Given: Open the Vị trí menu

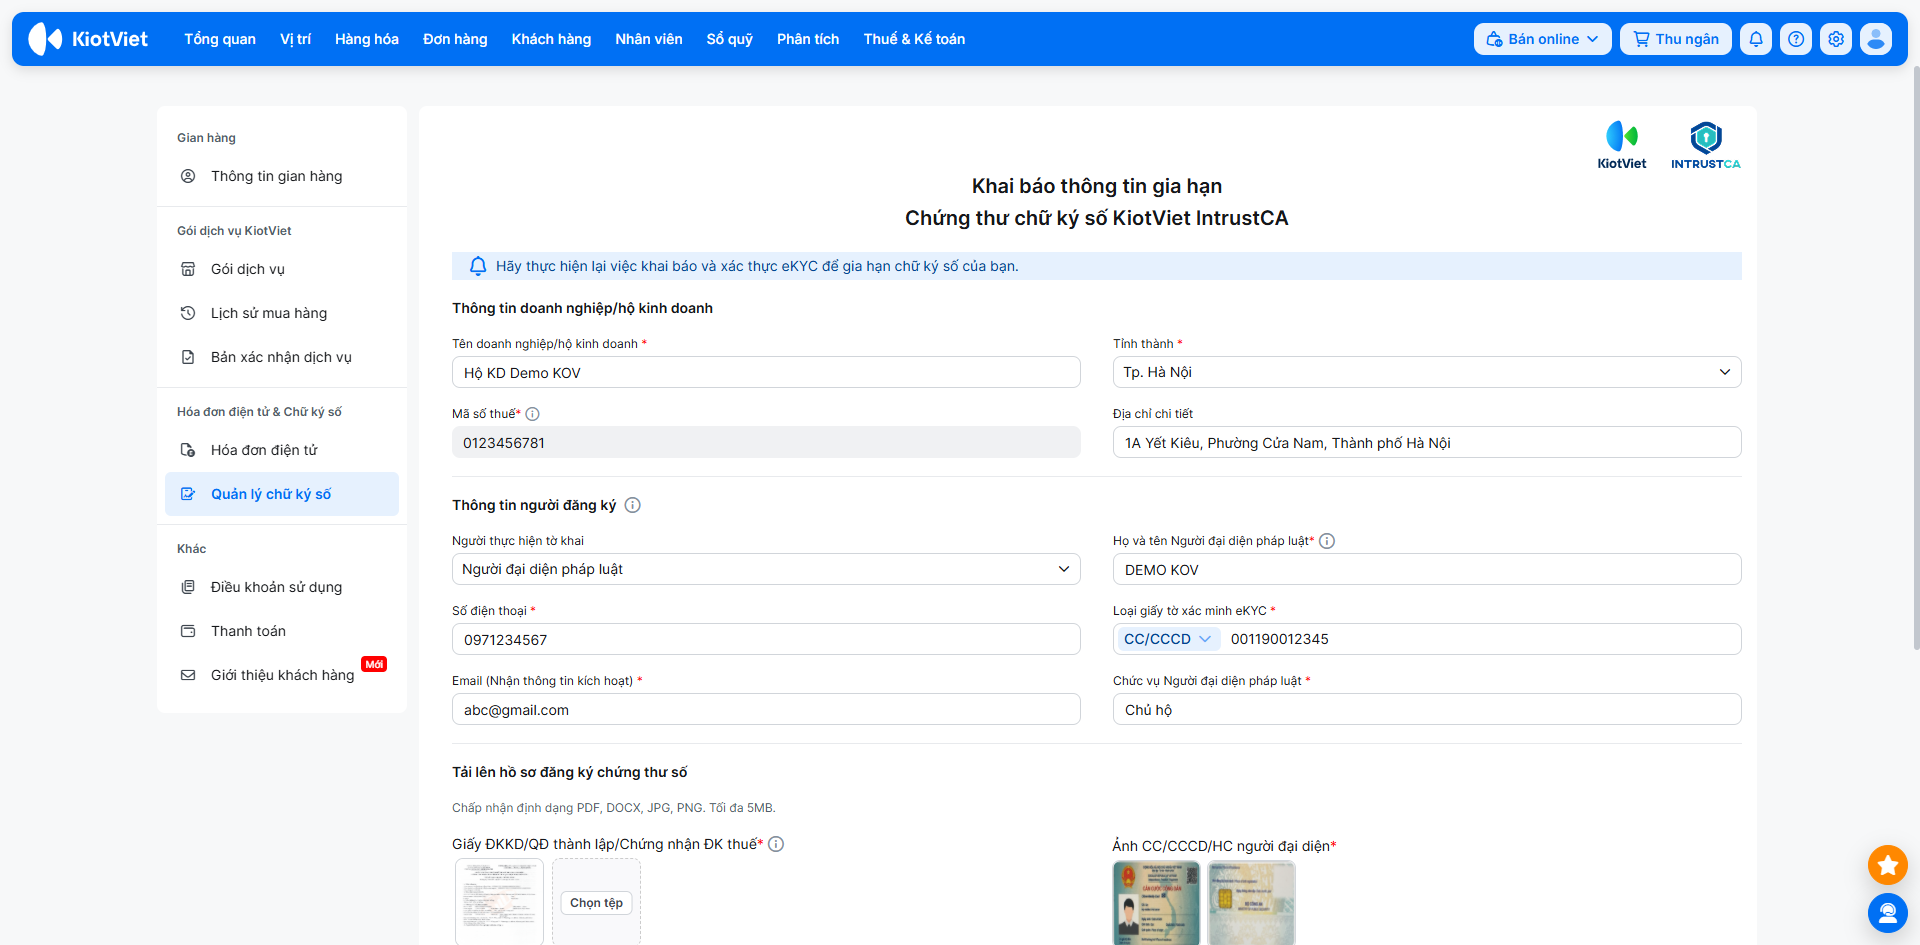Looking at the screenshot, I should [295, 39].
